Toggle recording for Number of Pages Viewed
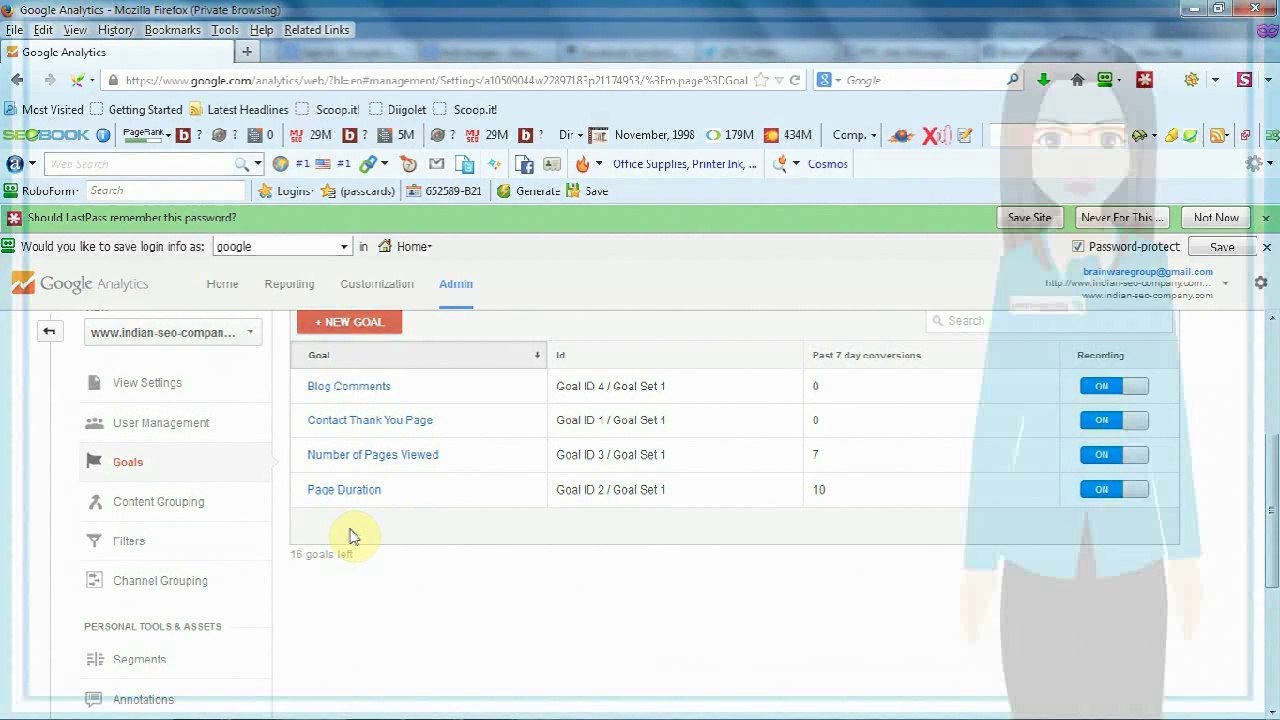 click(x=1114, y=455)
